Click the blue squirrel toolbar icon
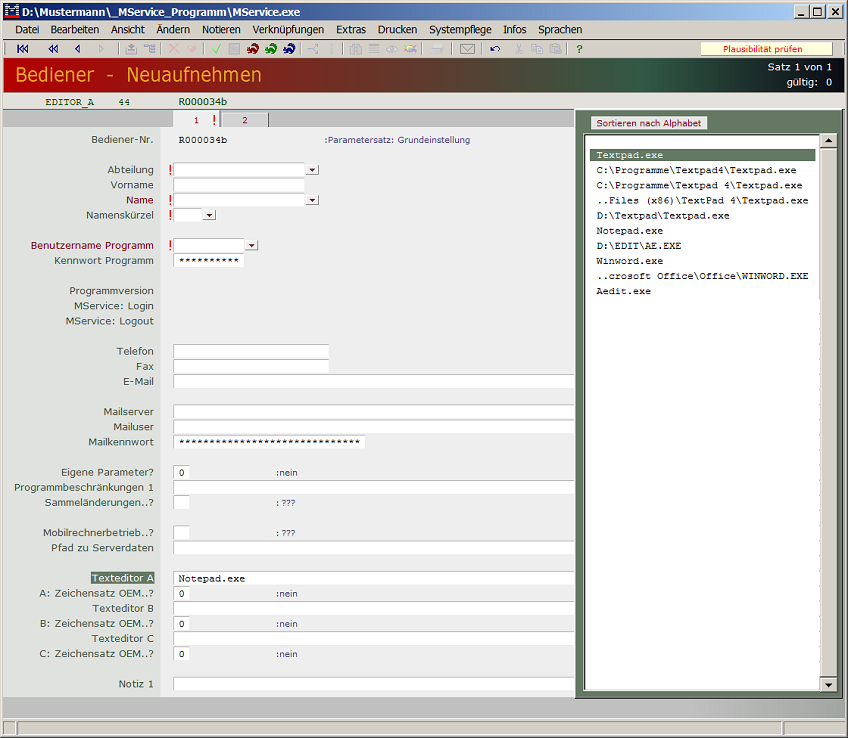Screen dimensions: 848x738 click(x=289, y=49)
